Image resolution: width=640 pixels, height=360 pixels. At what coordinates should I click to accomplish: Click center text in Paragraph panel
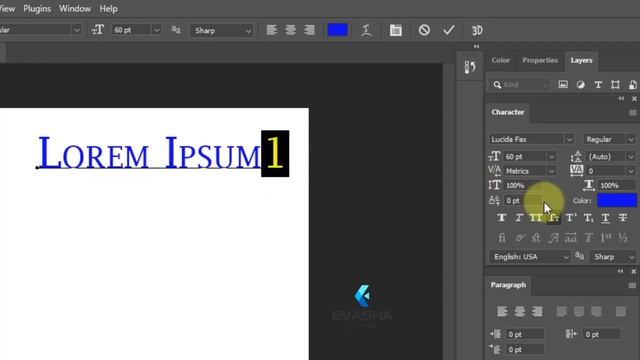[x=520, y=312]
